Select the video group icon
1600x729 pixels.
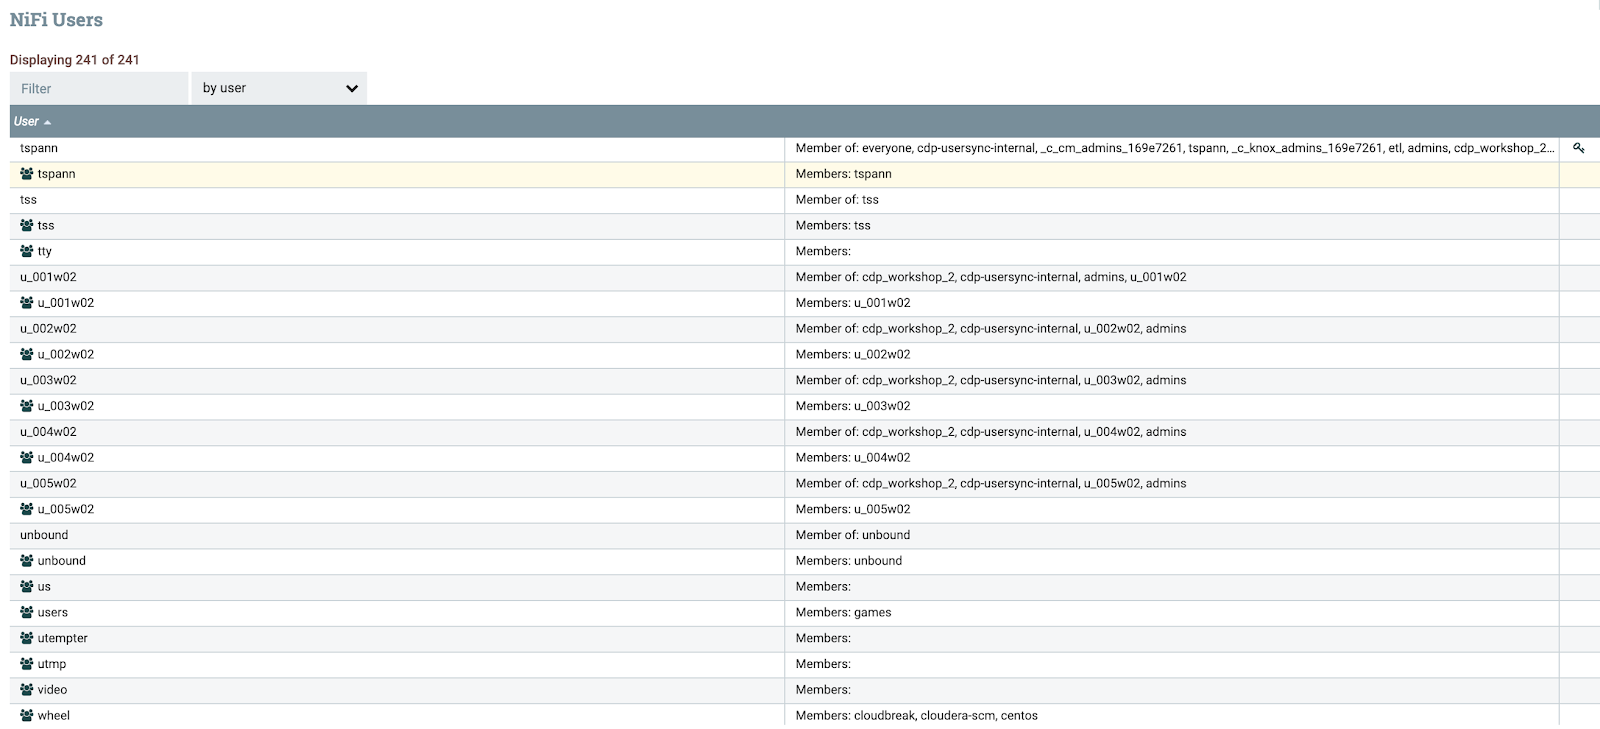27,690
